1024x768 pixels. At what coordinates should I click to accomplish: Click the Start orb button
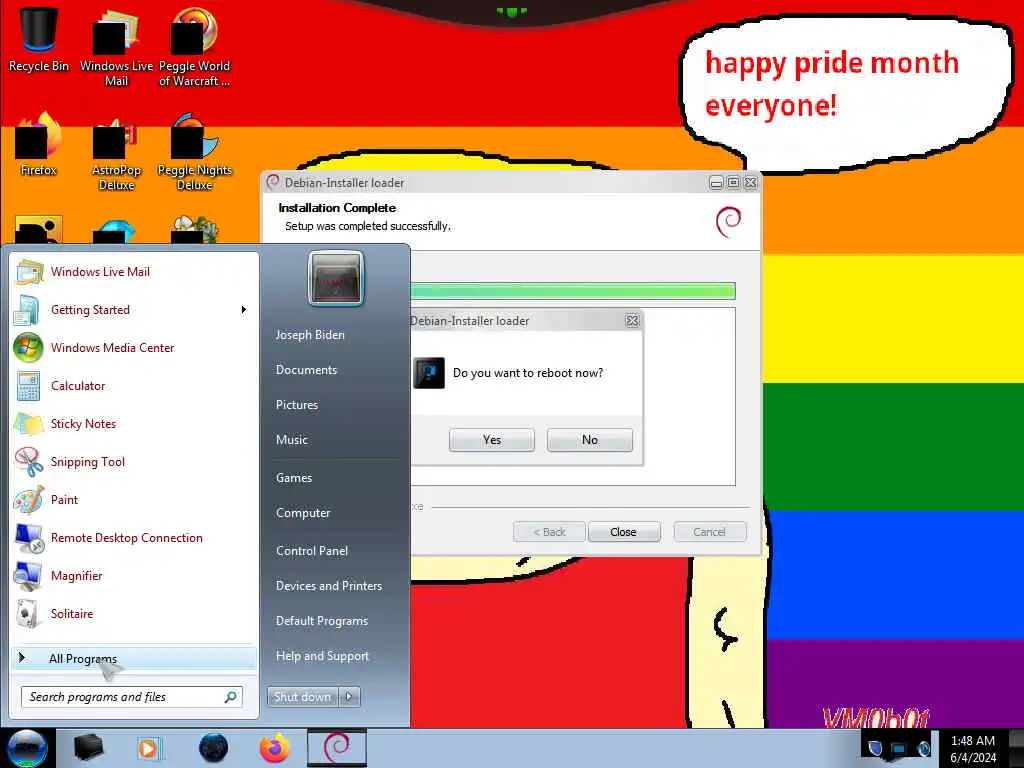point(26,748)
